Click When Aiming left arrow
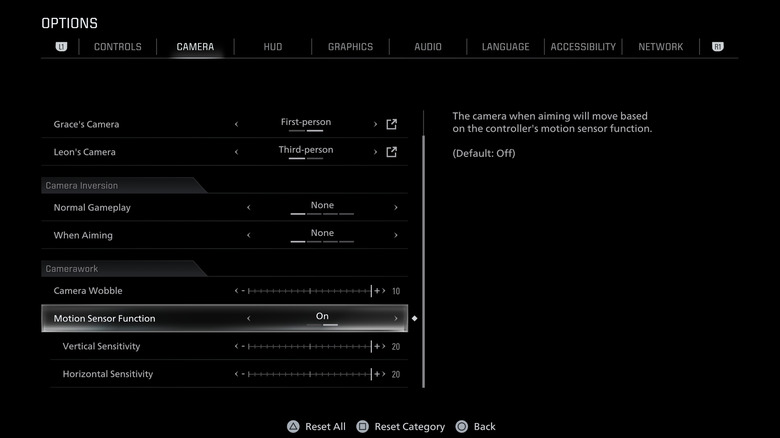 pos(249,235)
